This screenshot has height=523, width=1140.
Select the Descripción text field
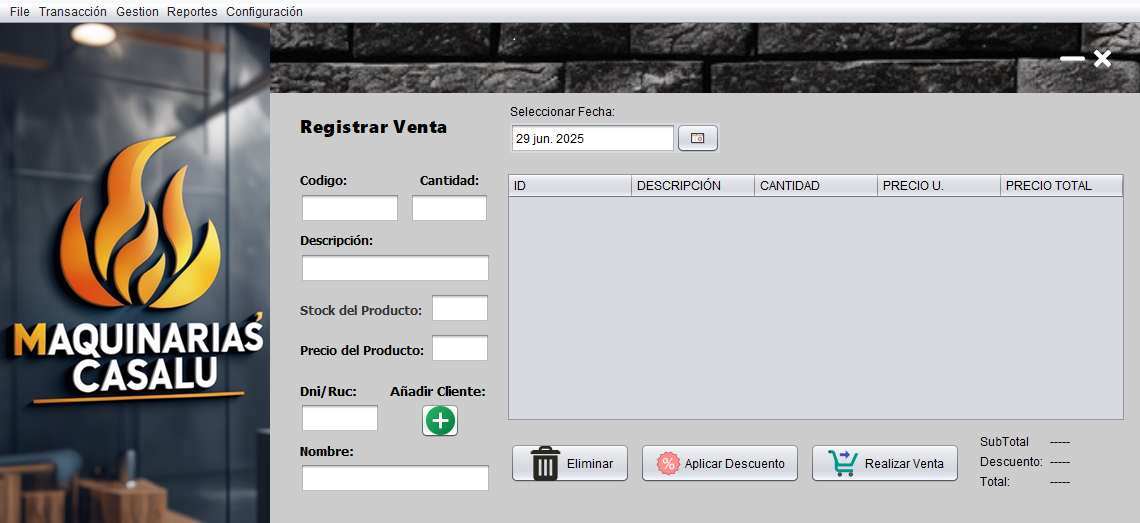click(x=395, y=268)
